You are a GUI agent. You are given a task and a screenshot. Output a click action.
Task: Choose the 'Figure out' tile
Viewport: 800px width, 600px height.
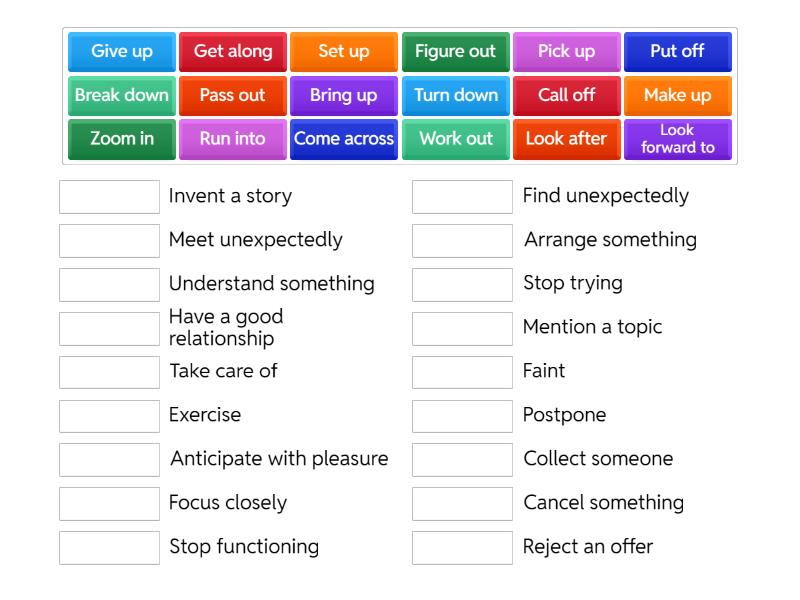click(x=455, y=51)
